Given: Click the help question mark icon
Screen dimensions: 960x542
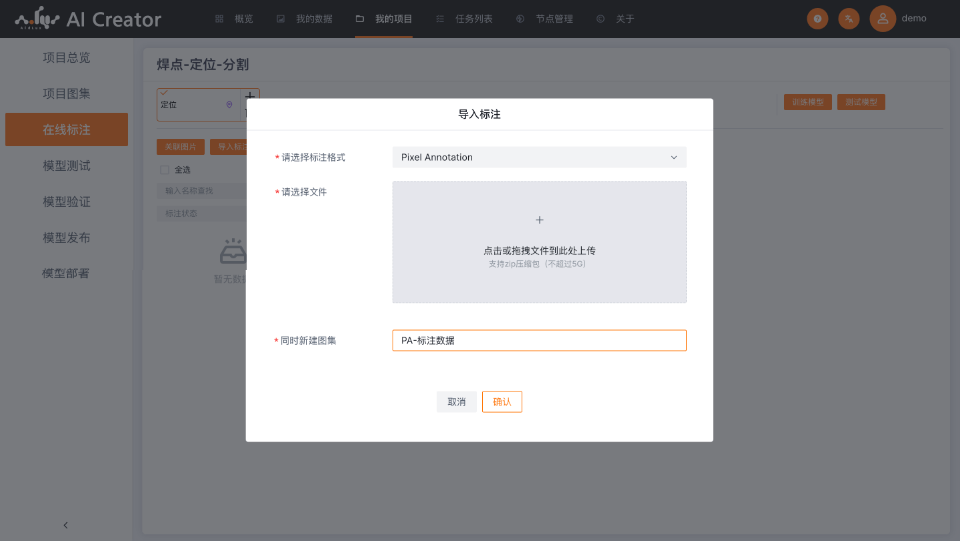Looking at the screenshot, I should coord(818,18).
